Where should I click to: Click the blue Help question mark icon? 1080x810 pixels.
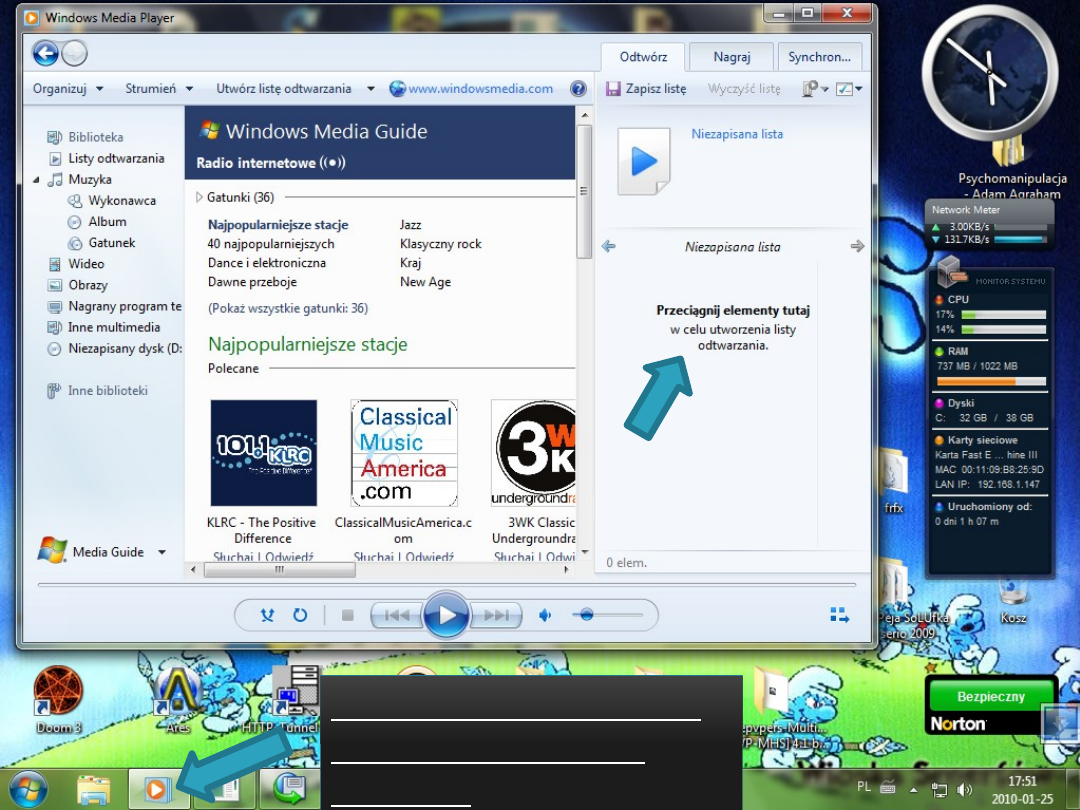578,88
